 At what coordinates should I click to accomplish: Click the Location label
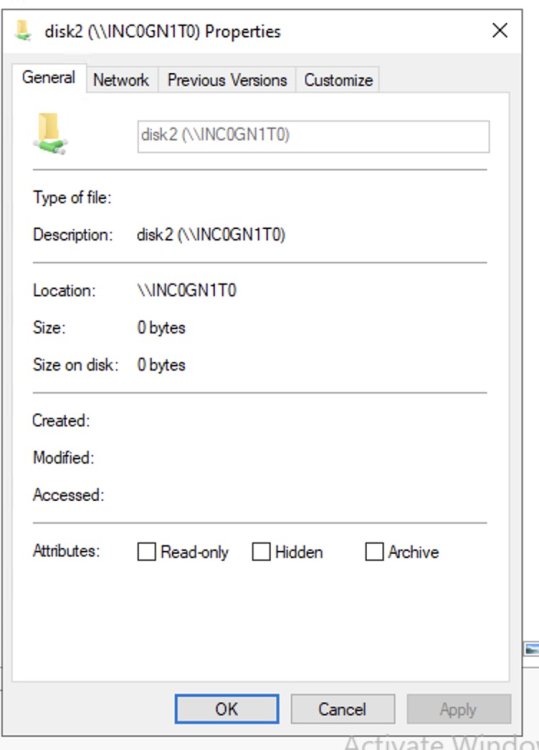coord(64,290)
